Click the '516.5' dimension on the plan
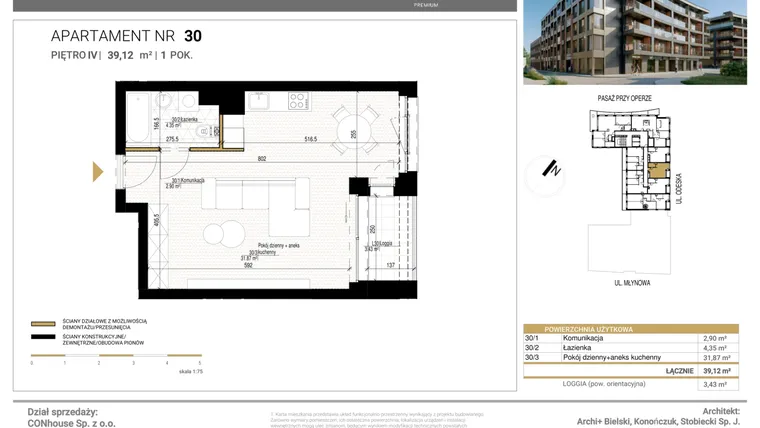The height and width of the screenshot is (428, 760). pyautogui.click(x=311, y=139)
